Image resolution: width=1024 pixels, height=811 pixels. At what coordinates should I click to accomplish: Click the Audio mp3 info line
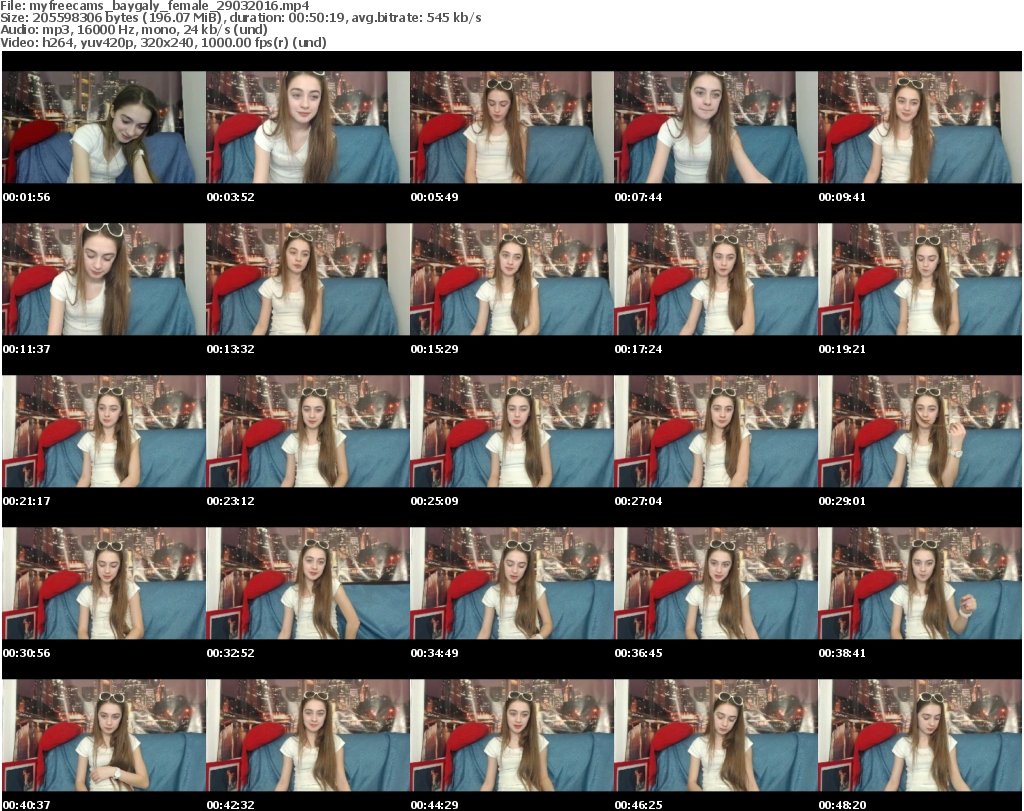(134, 30)
